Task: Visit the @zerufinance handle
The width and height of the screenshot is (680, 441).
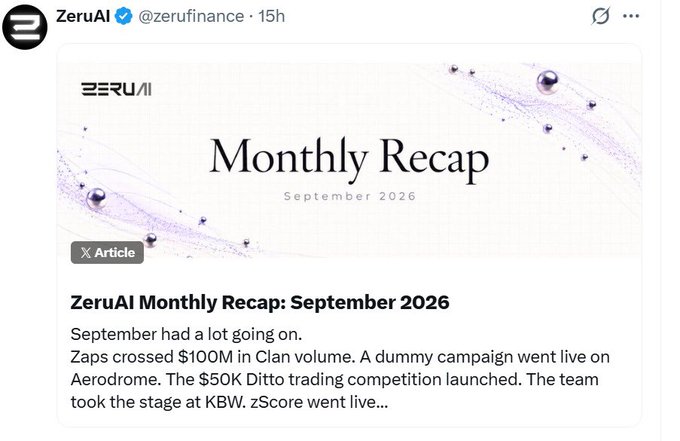Action: click(x=191, y=16)
